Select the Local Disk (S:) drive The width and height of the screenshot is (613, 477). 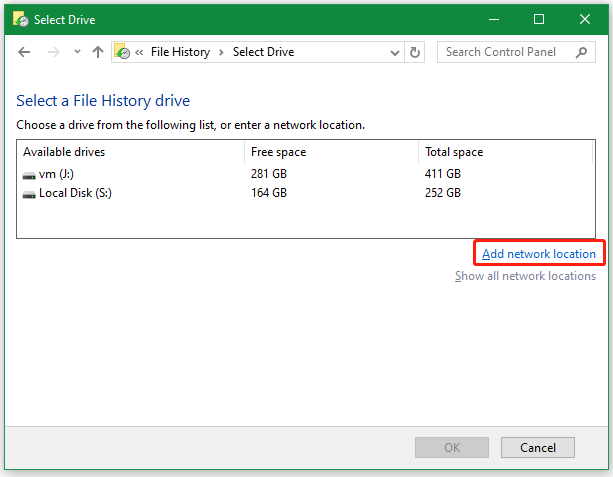click(x=75, y=193)
